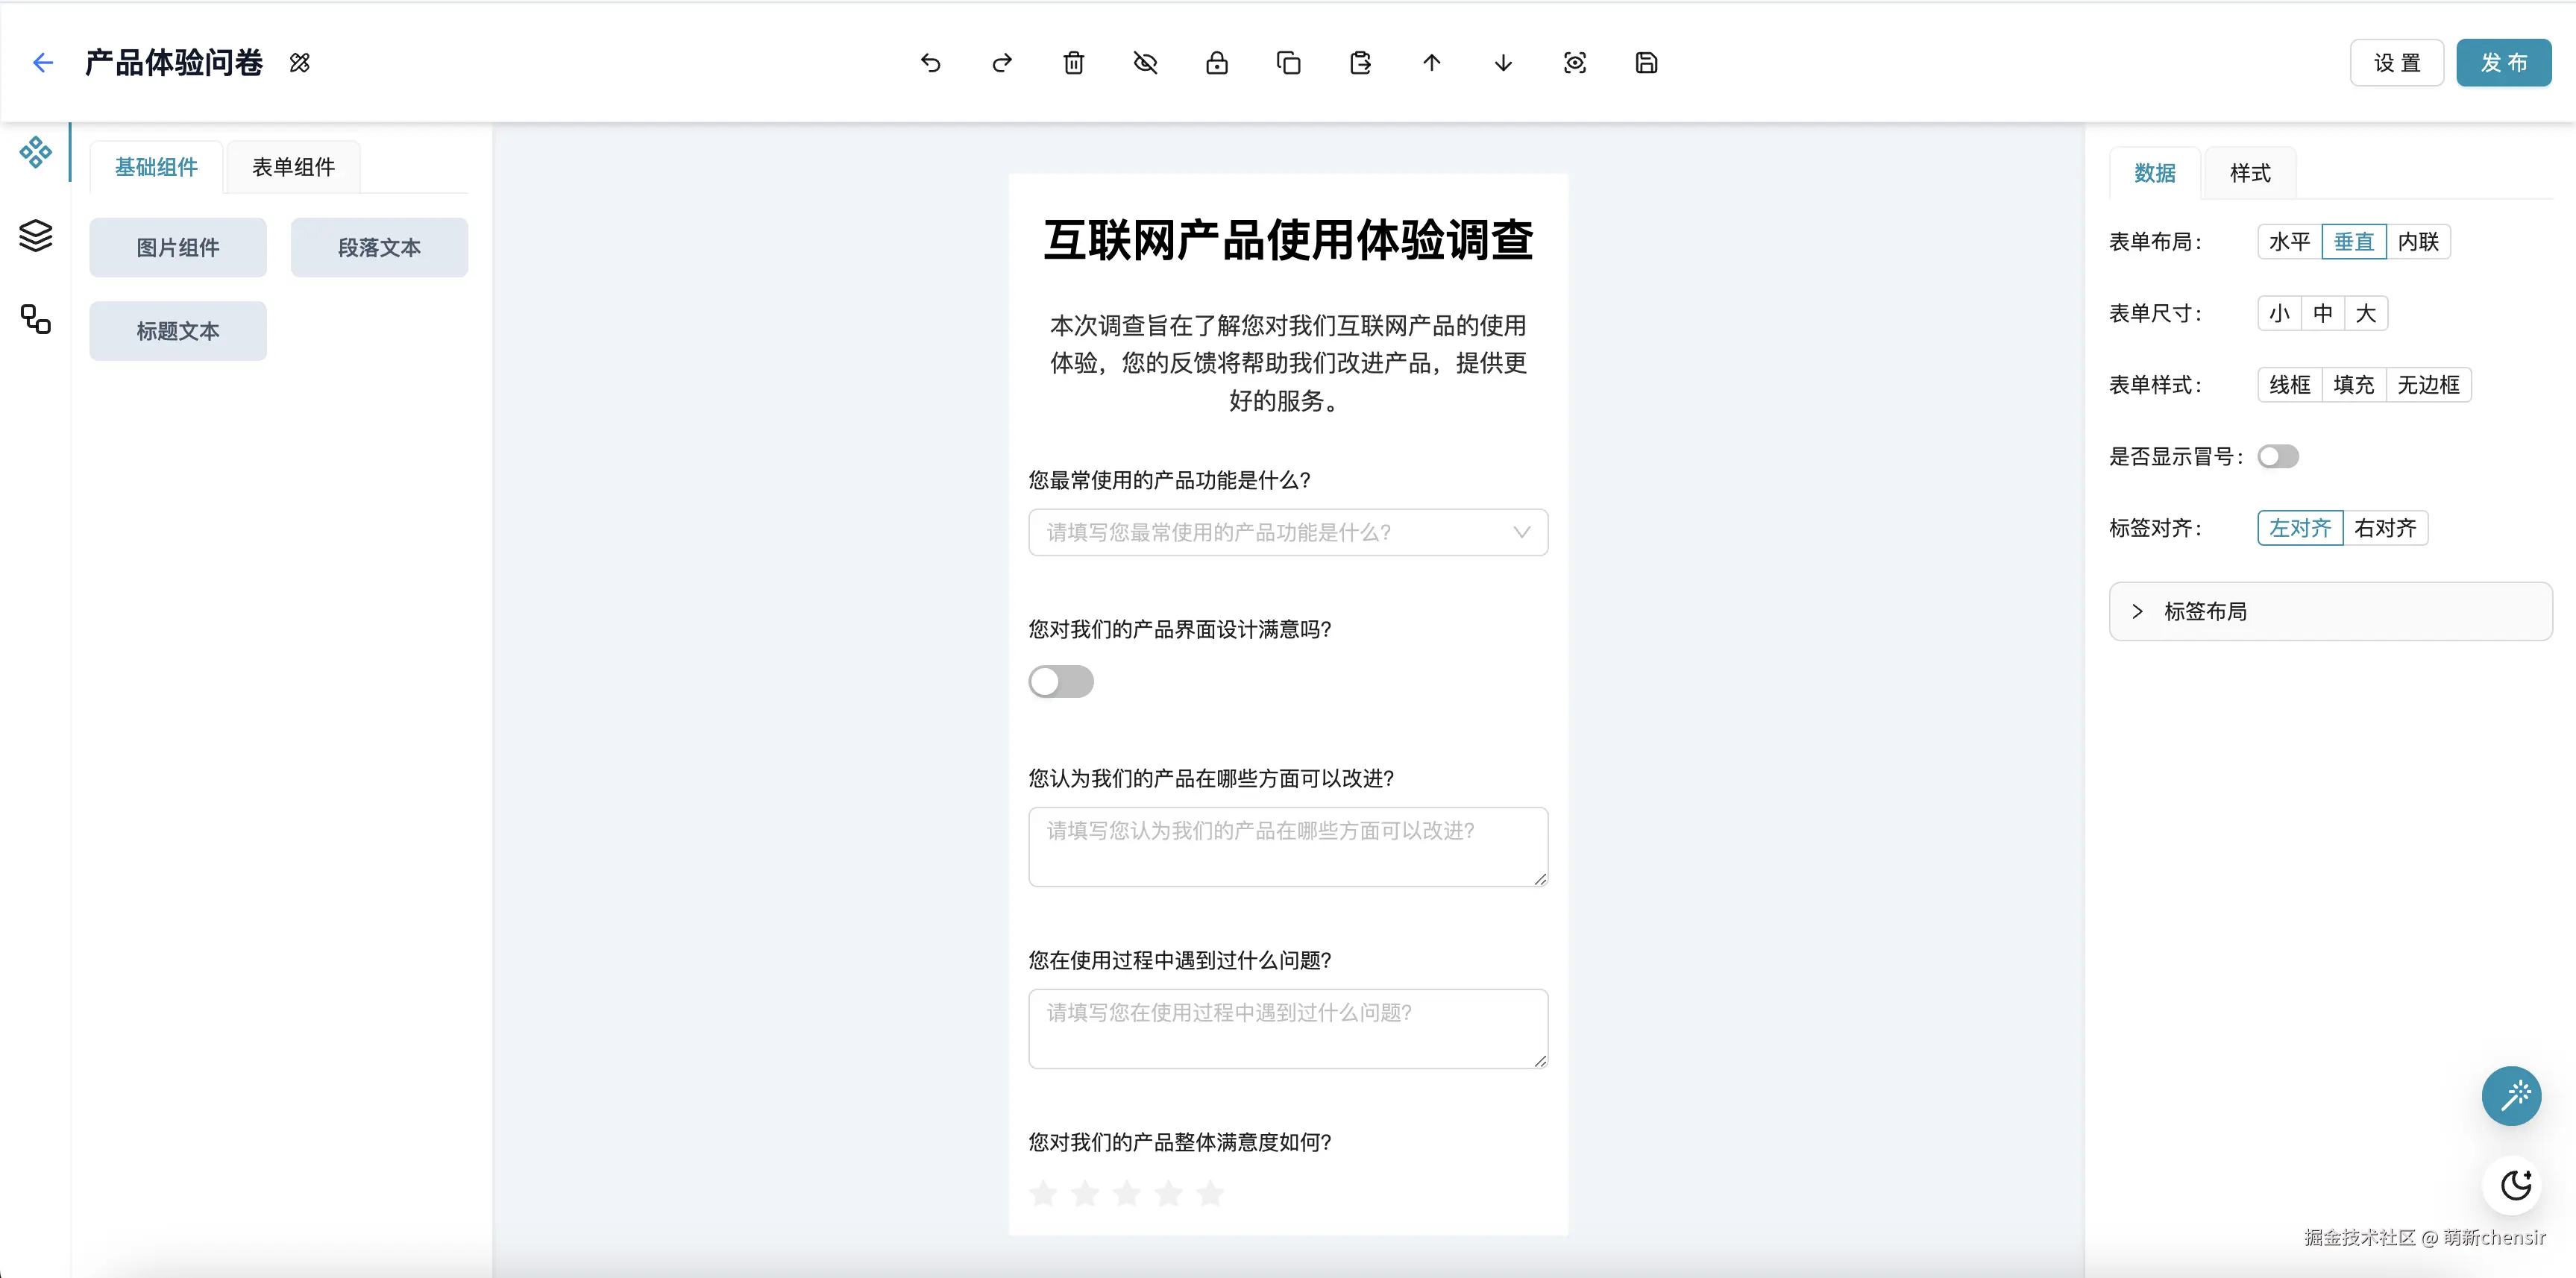The height and width of the screenshot is (1278, 2576).
Task: Select 水平 form layout option
Action: click(x=2289, y=242)
